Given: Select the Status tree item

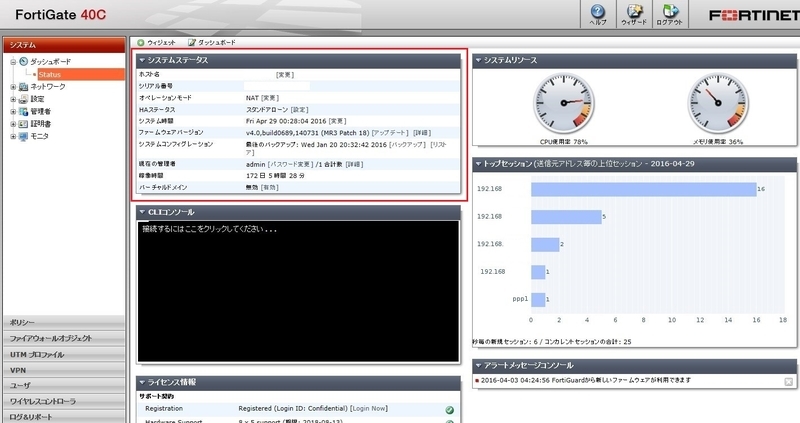Looking at the screenshot, I should 81,74.
